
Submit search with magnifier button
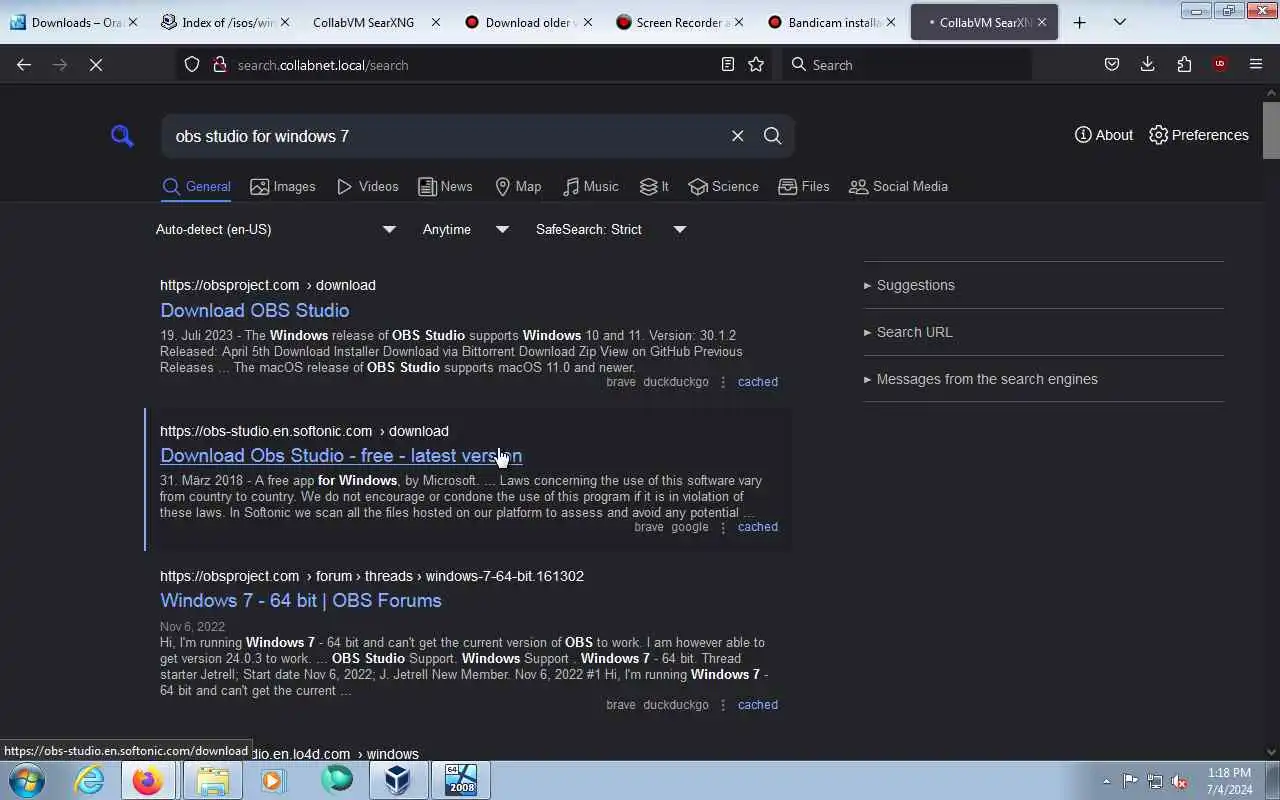tap(773, 136)
